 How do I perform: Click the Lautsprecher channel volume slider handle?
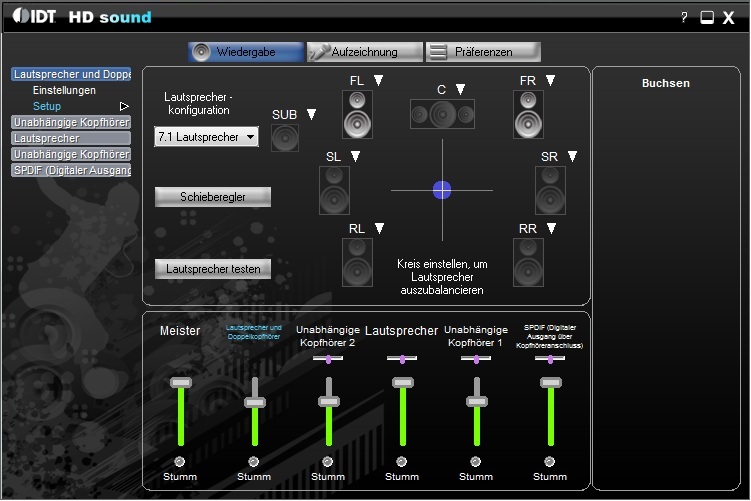(x=403, y=382)
